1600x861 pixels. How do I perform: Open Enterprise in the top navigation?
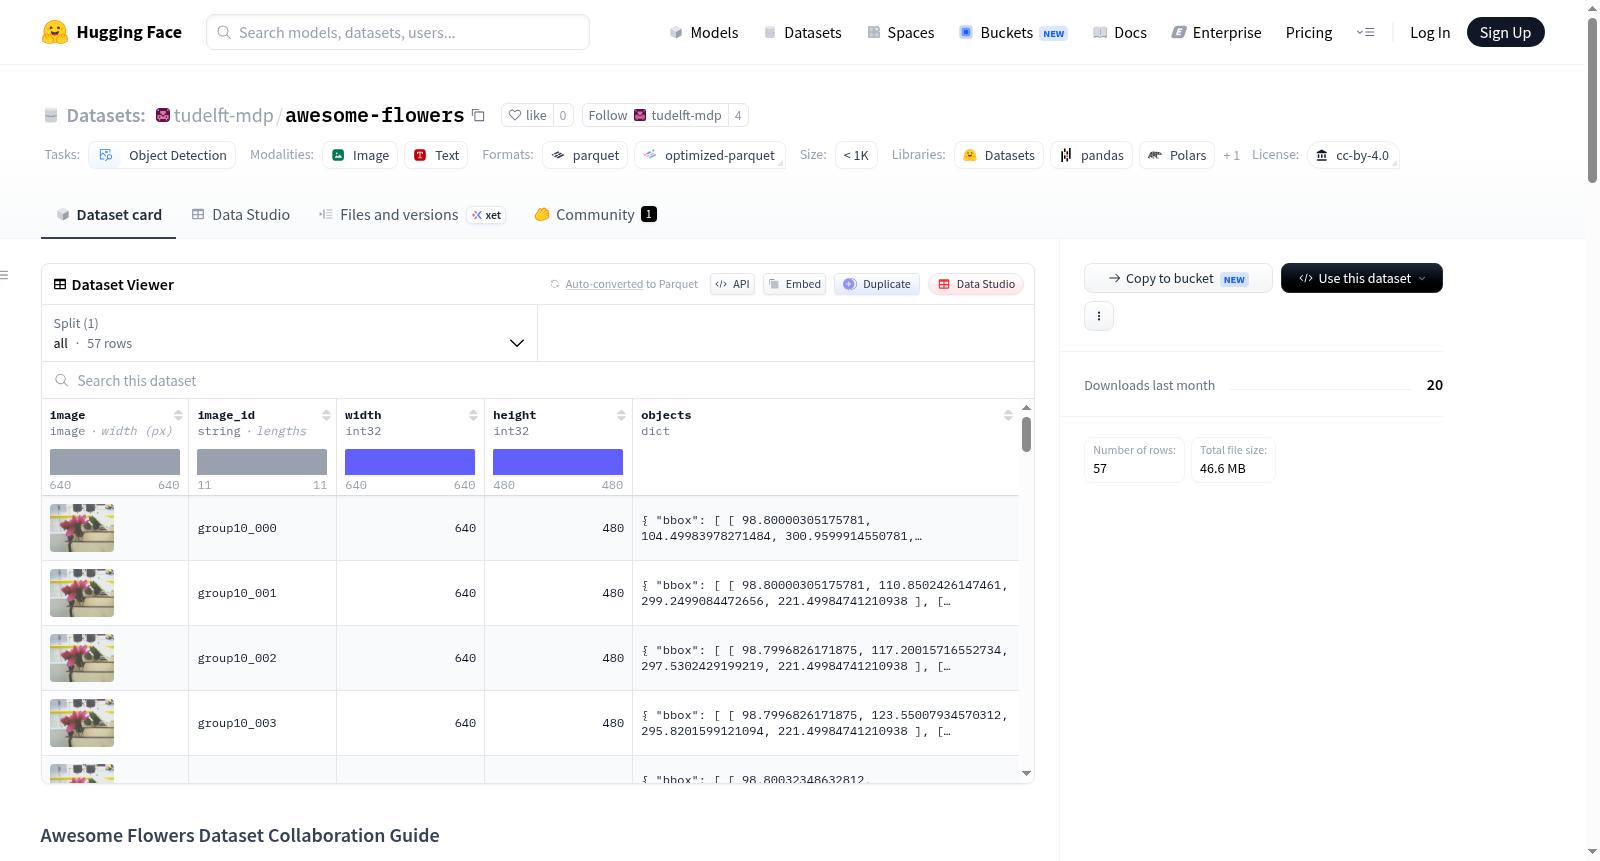pos(1216,32)
